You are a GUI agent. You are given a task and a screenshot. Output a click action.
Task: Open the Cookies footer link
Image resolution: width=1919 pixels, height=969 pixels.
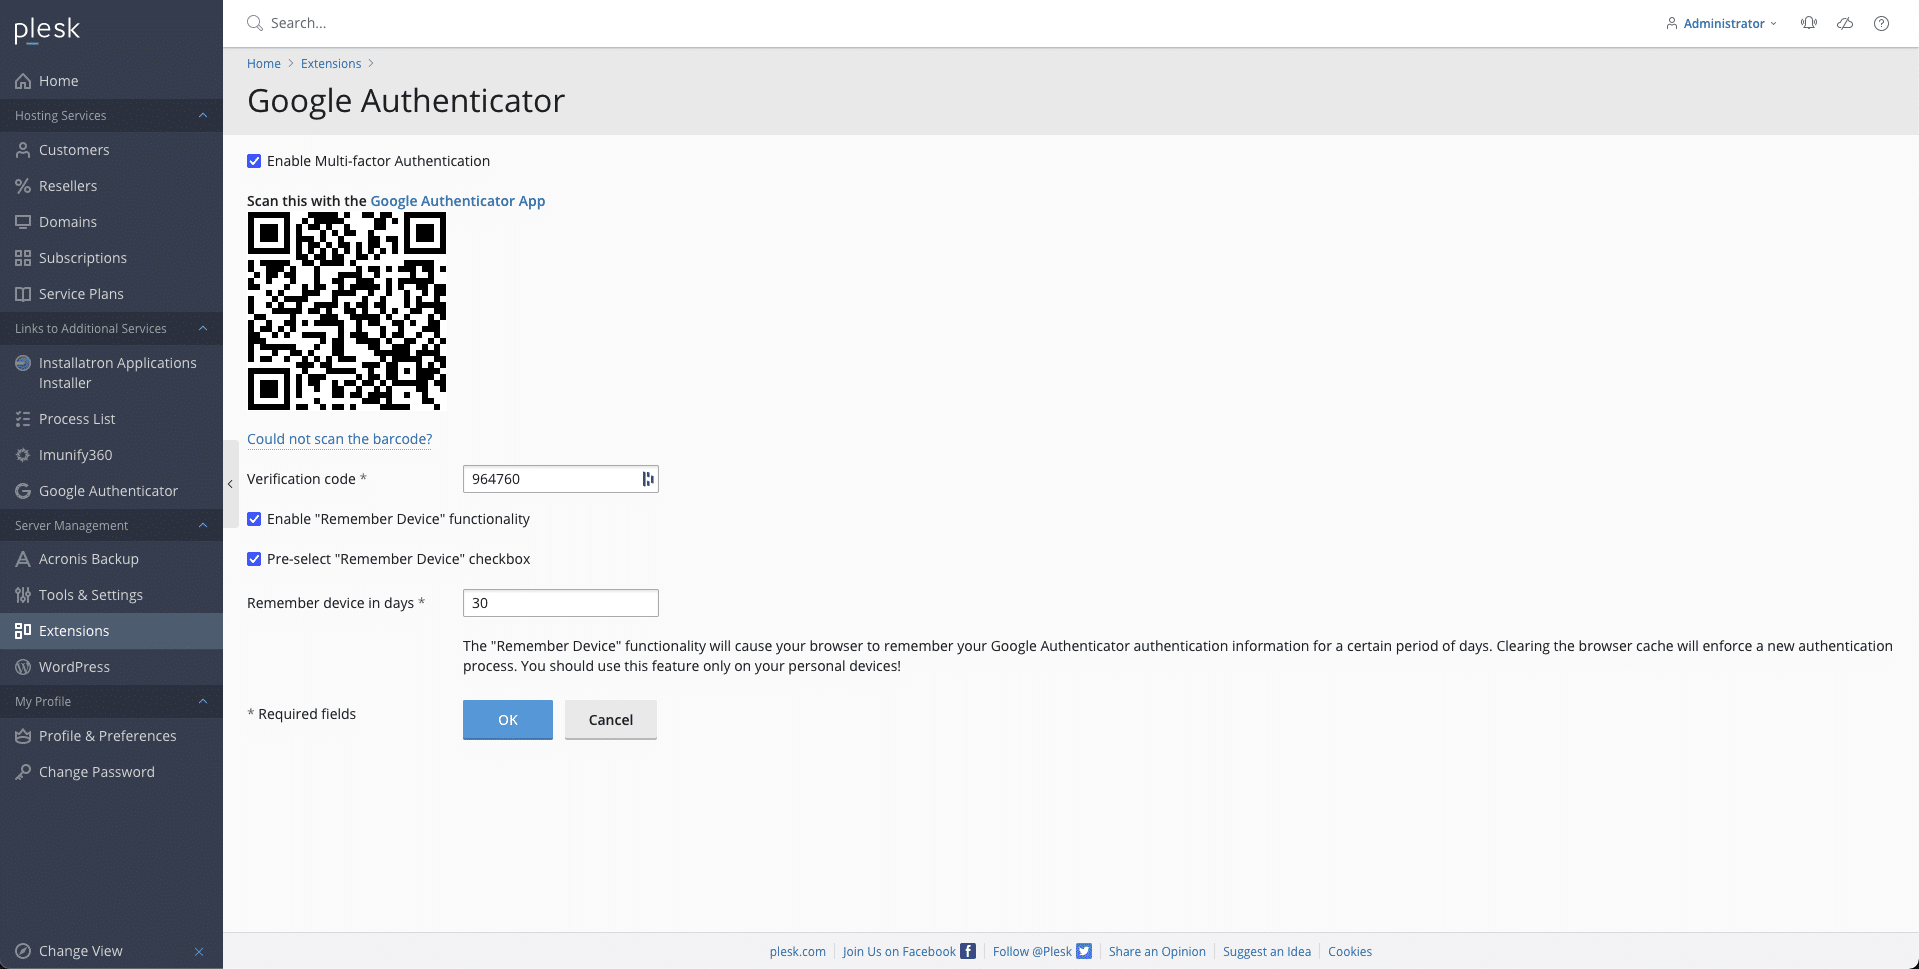coord(1350,952)
